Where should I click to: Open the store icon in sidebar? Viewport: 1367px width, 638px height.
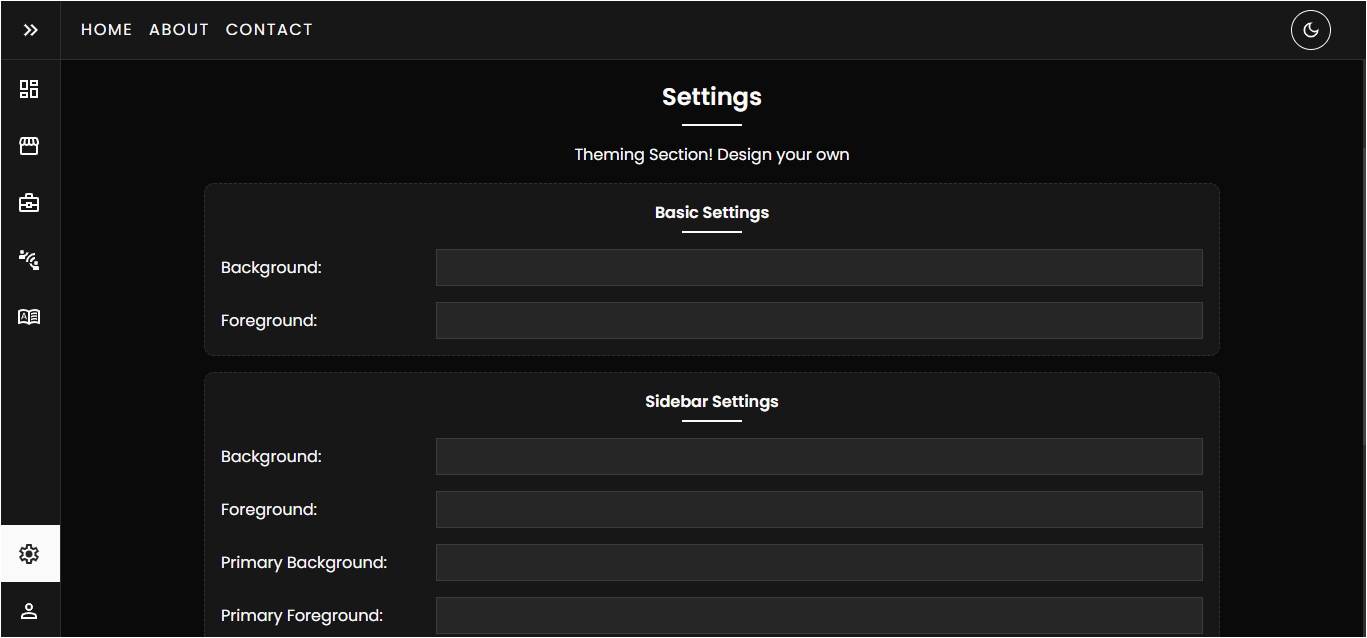coord(29,146)
